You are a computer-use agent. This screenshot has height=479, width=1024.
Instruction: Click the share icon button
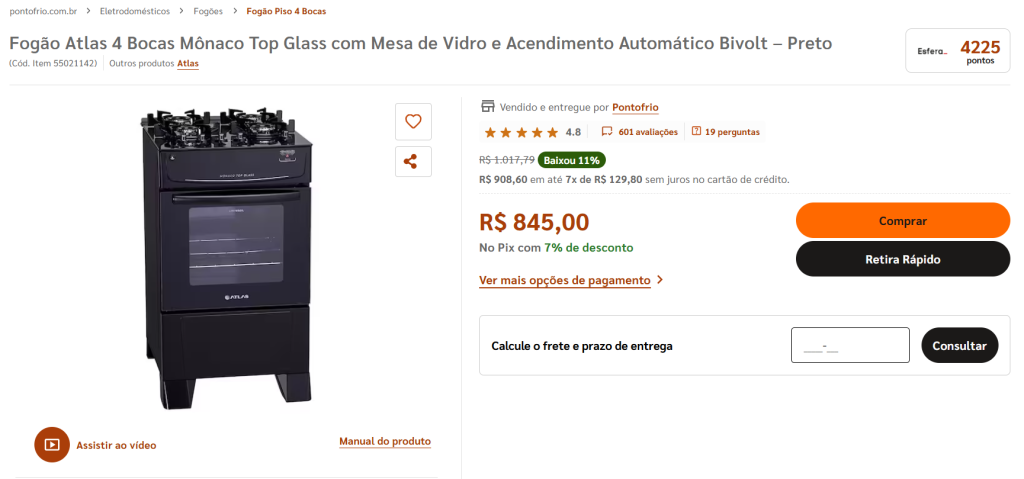413,161
